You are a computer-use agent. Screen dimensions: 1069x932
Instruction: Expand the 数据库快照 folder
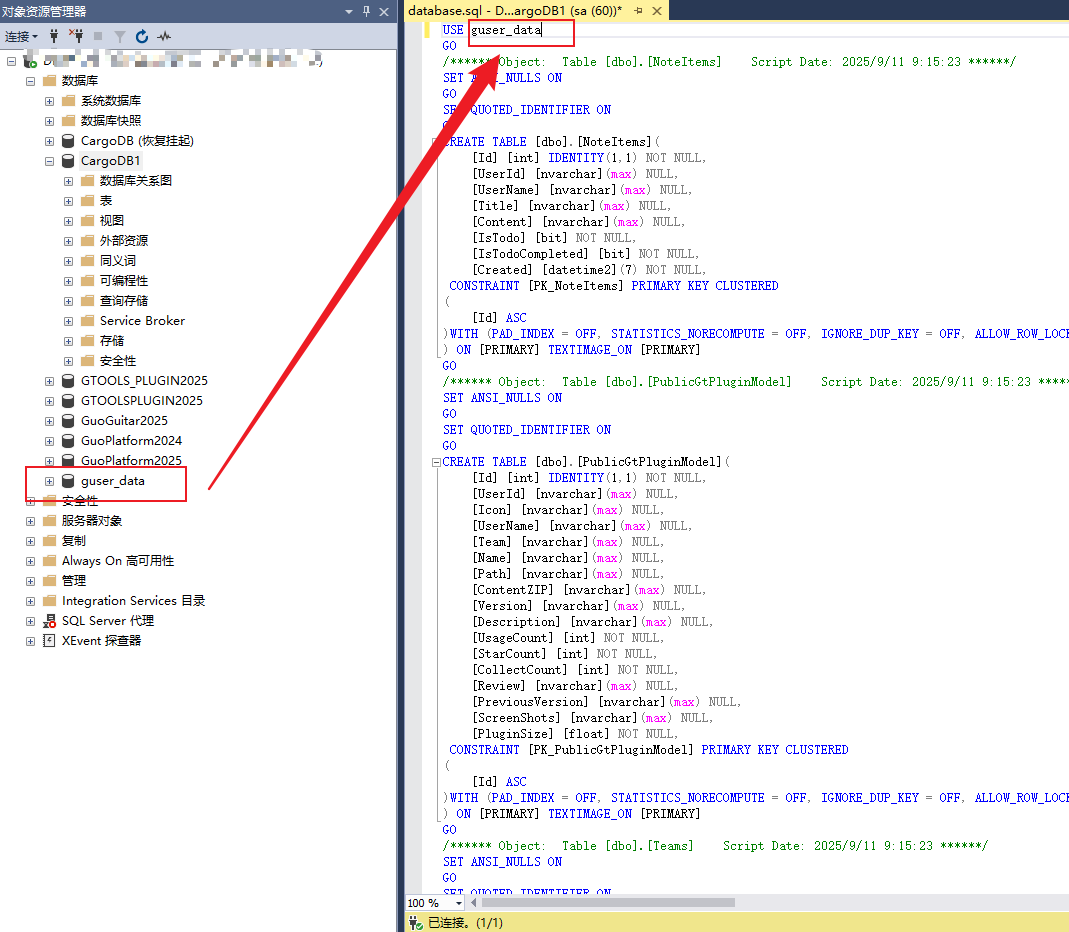[49, 121]
